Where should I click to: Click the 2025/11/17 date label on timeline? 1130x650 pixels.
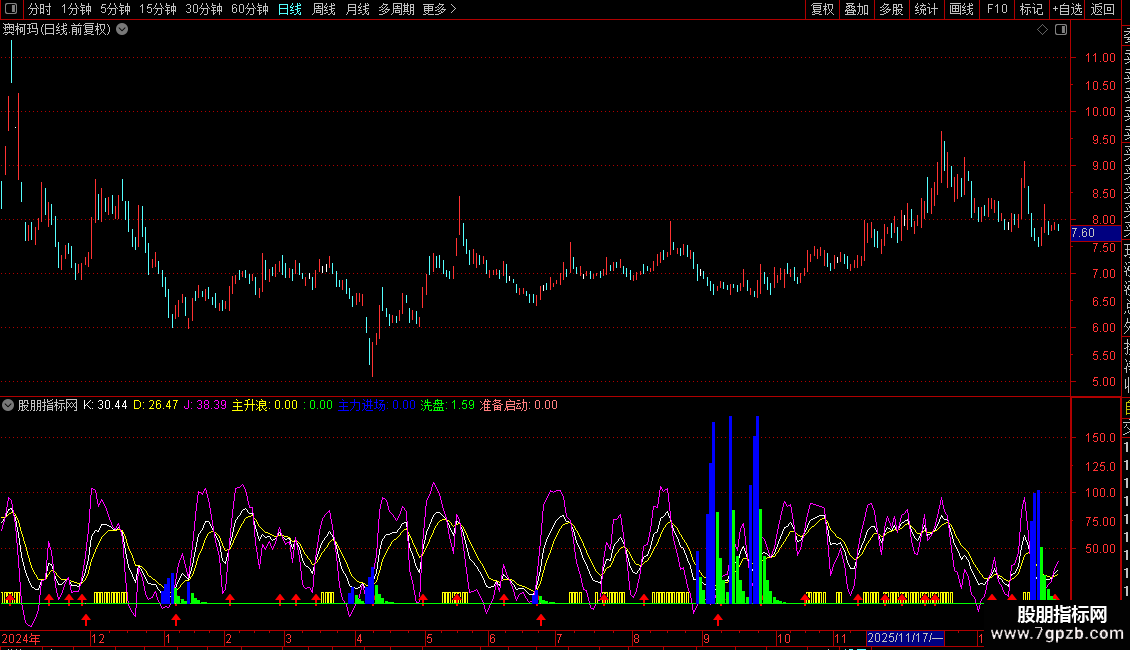(905, 638)
